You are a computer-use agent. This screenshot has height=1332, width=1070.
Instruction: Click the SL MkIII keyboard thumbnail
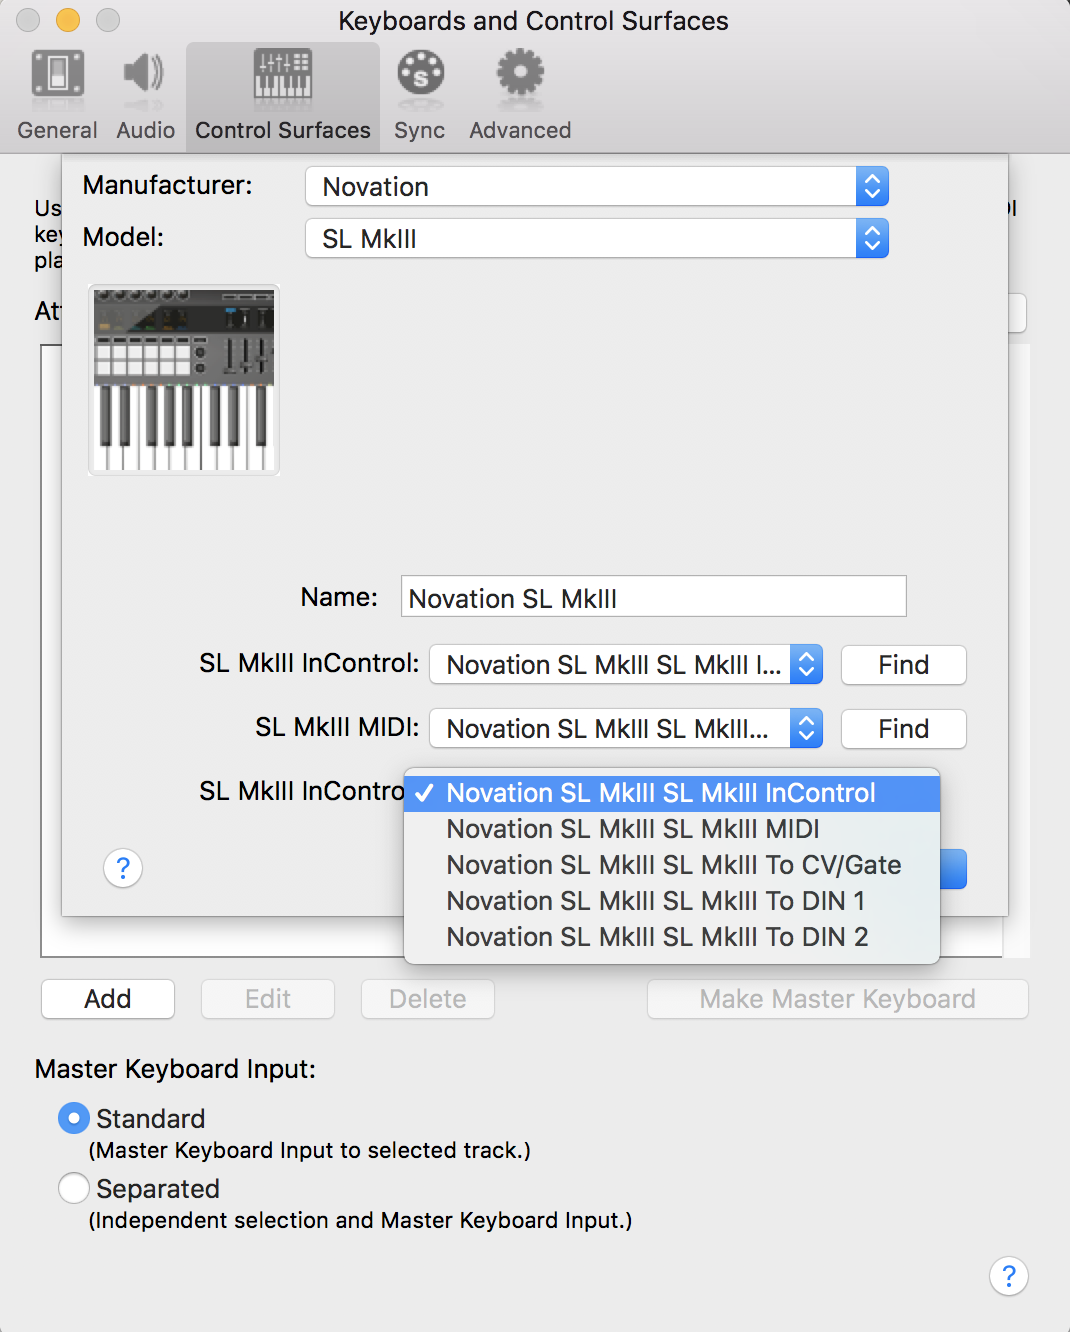coord(184,380)
